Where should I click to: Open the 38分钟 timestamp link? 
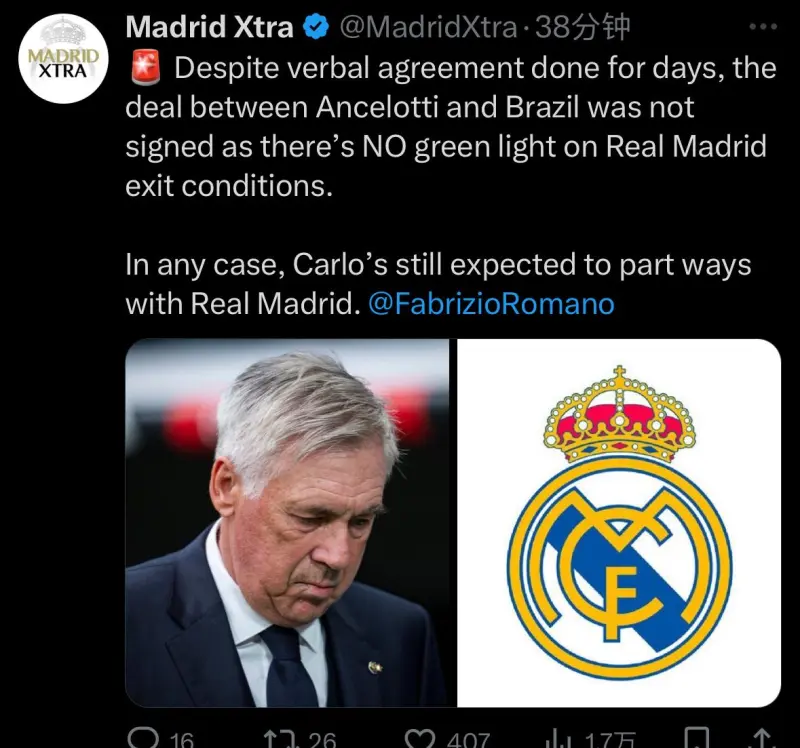tap(583, 27)
